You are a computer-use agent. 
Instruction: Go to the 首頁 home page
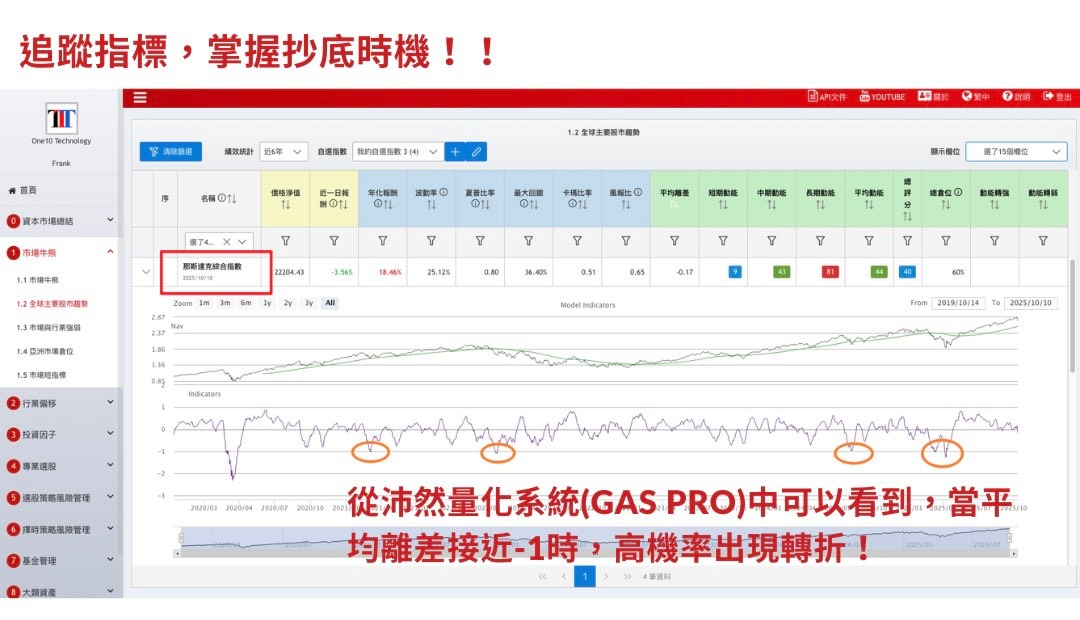click(23, 190)
